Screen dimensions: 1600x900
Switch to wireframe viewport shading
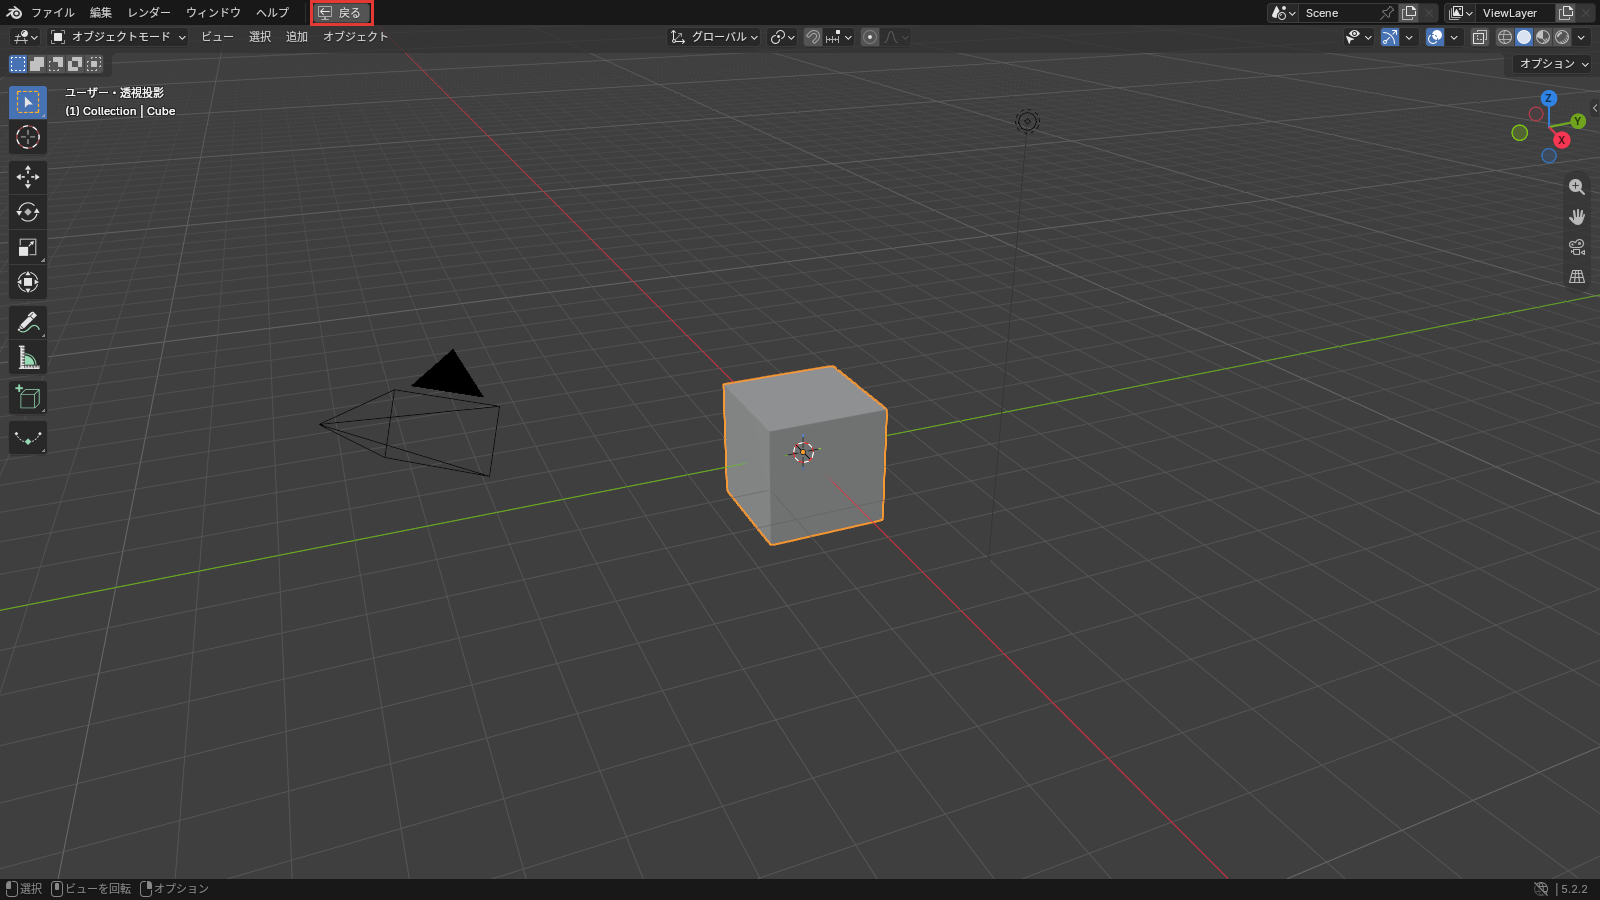[1505, 37]
